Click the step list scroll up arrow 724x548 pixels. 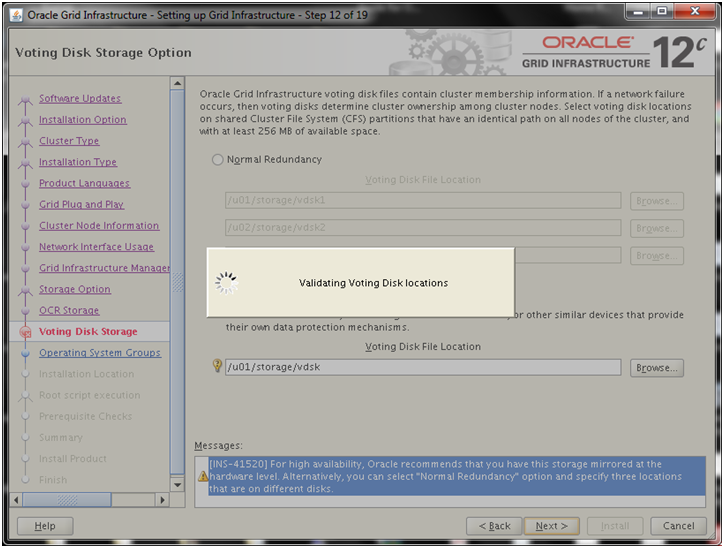click(177, 84)
